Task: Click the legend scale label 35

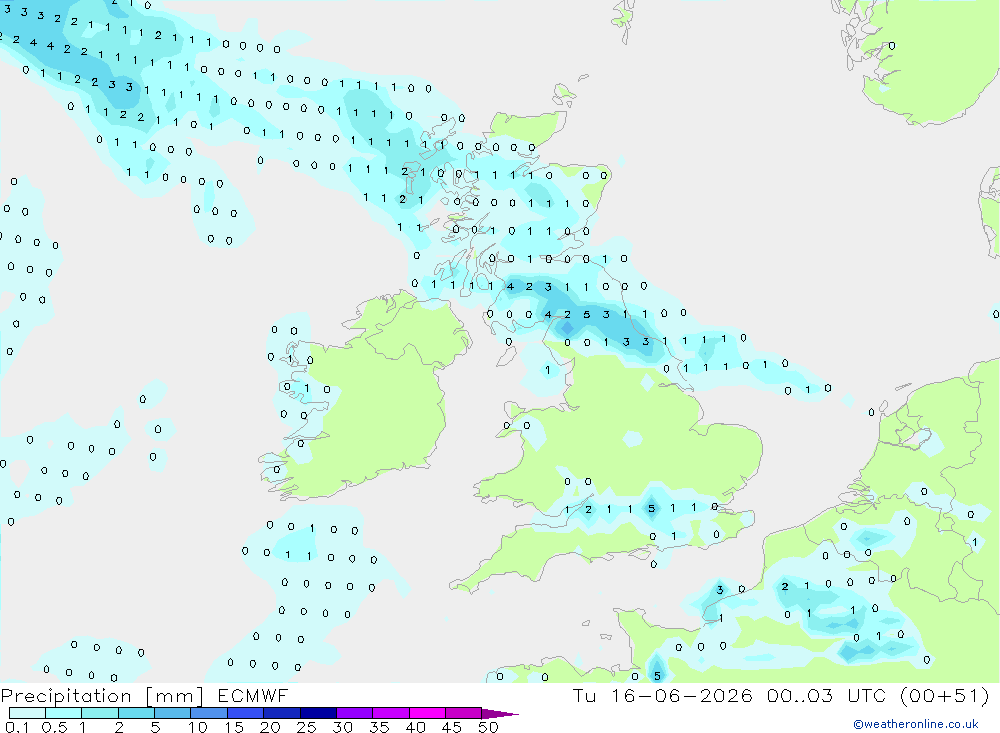Action: 379,727
